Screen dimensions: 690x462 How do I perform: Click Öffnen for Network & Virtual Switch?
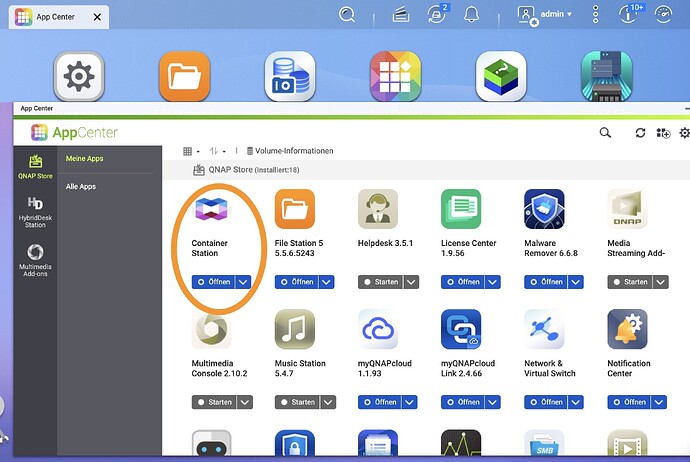click(x=546, y=402)
